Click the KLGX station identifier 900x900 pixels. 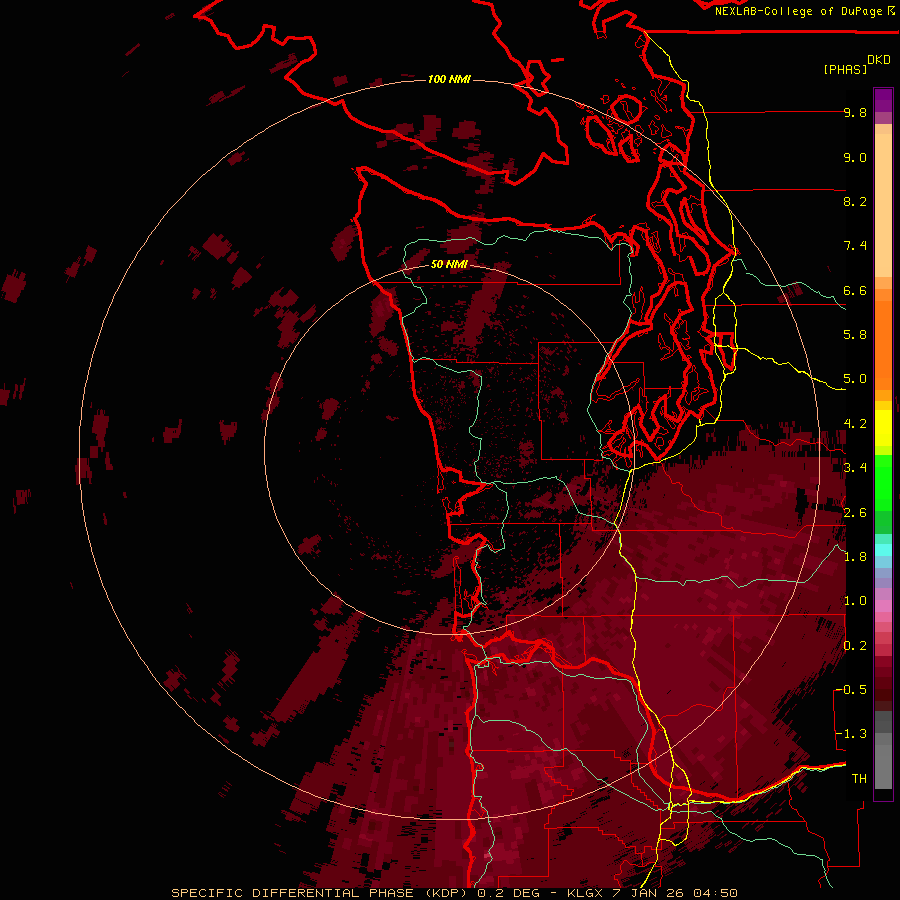click(585, 893)
